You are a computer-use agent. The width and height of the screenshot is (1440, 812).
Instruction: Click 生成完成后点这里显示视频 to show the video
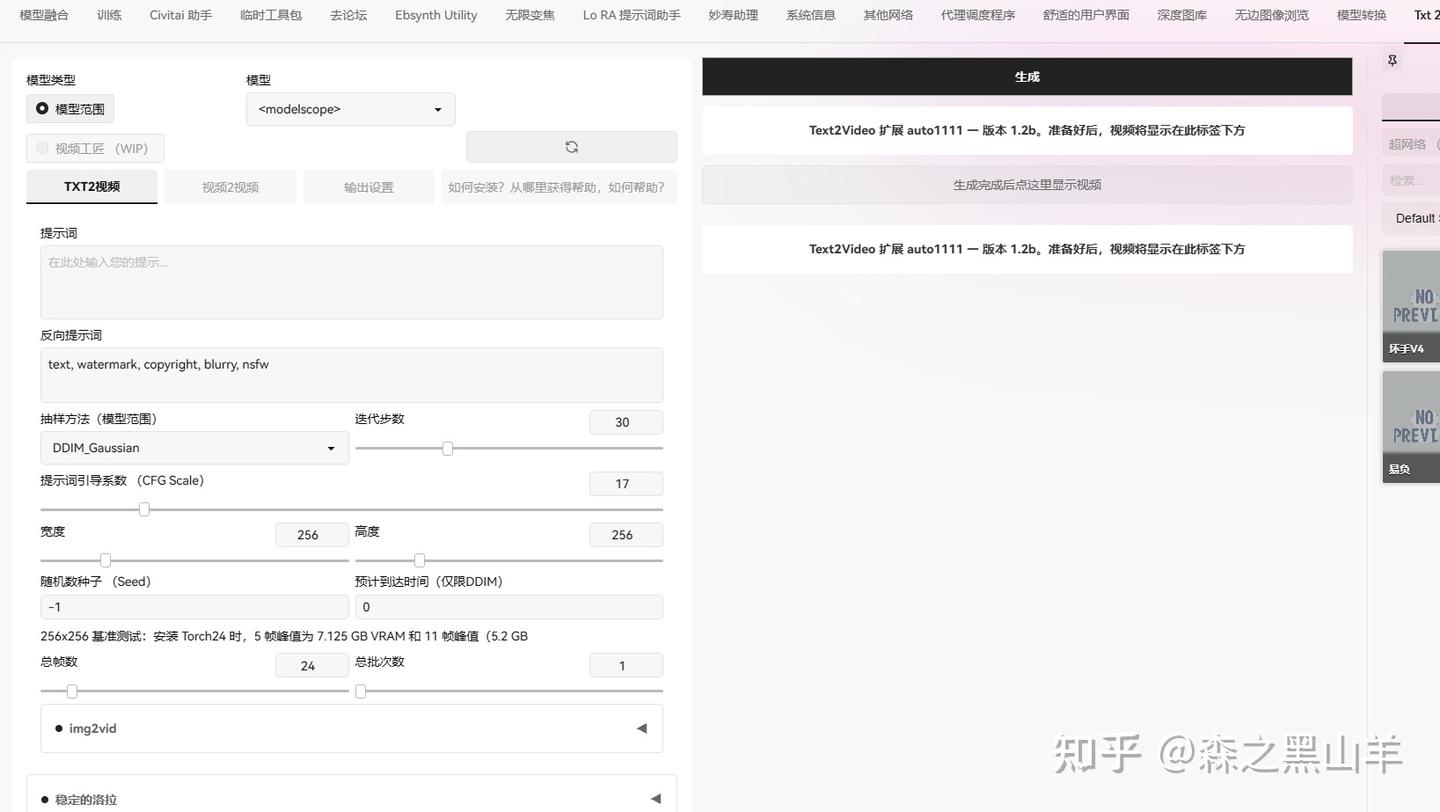coord(1026,184)
